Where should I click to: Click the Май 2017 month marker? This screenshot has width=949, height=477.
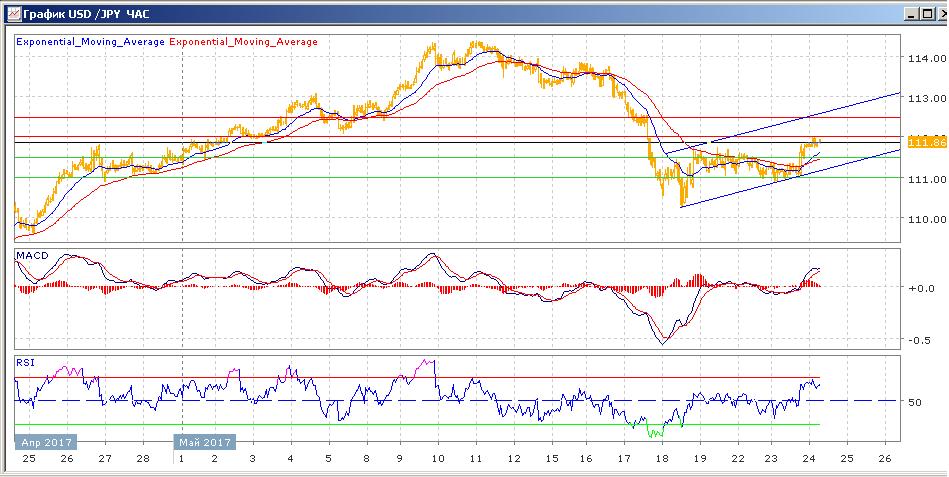pyautogui.click(x=204, y=441)
